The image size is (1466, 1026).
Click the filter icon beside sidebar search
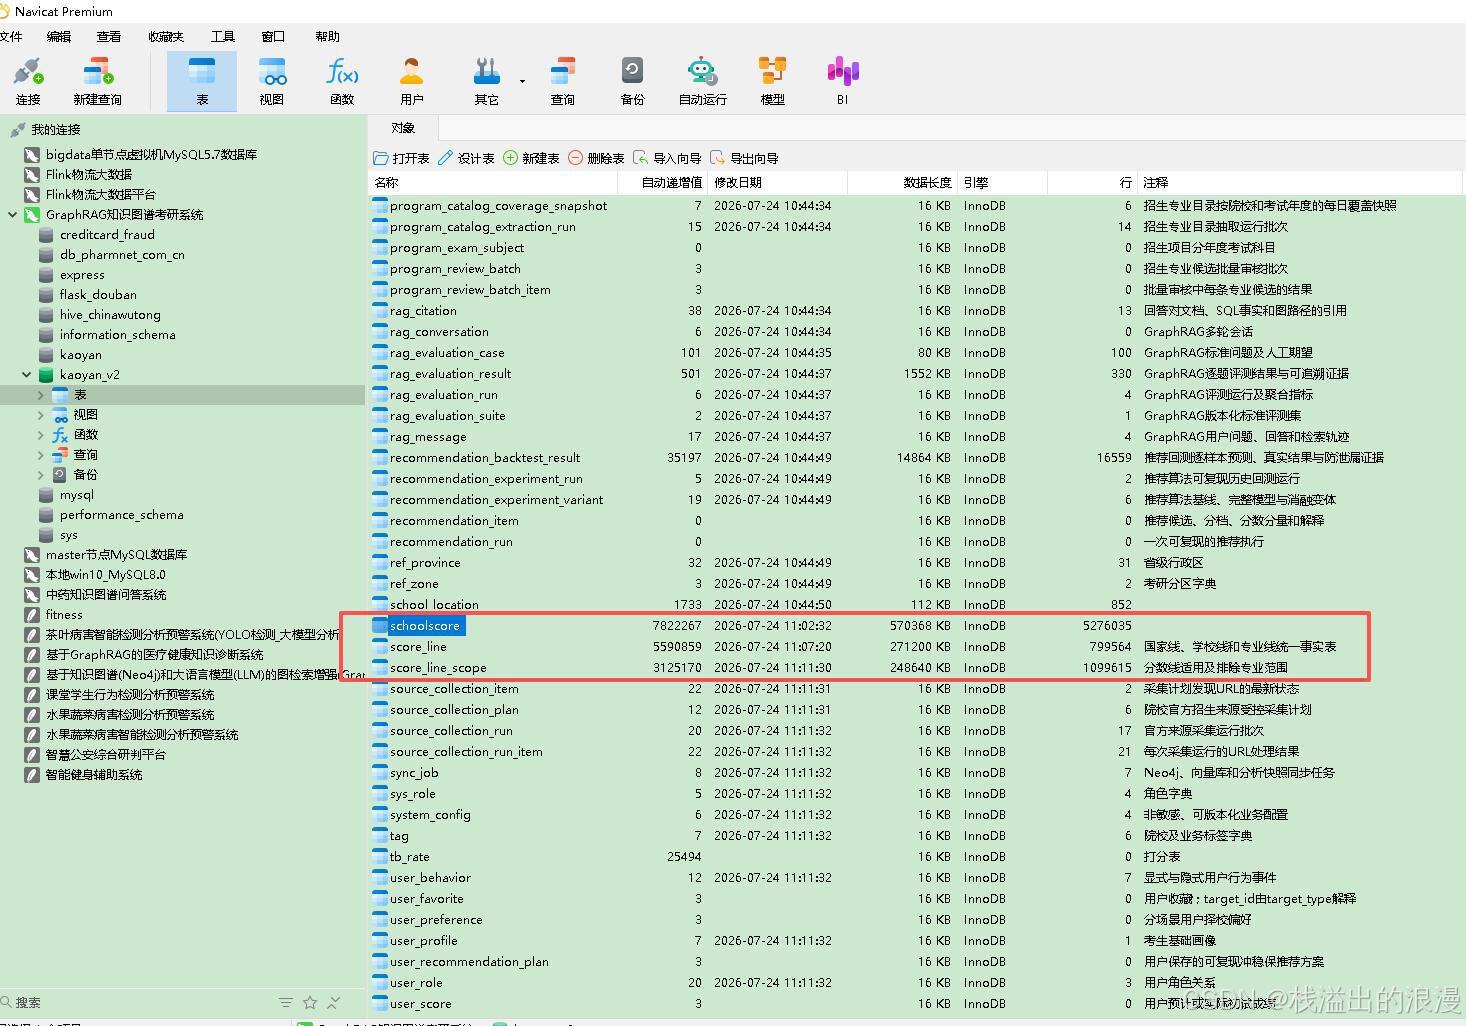286,1002
